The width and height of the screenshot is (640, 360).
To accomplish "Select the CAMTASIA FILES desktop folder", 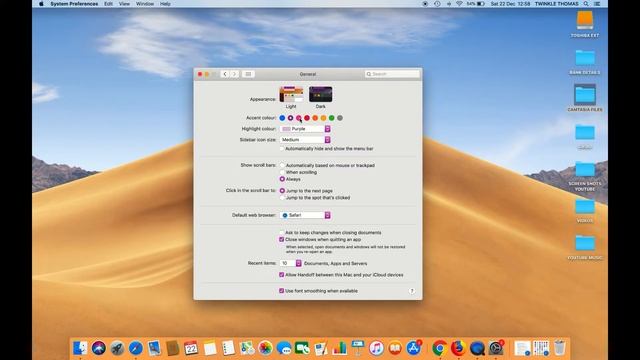I will tap(585, 98).
